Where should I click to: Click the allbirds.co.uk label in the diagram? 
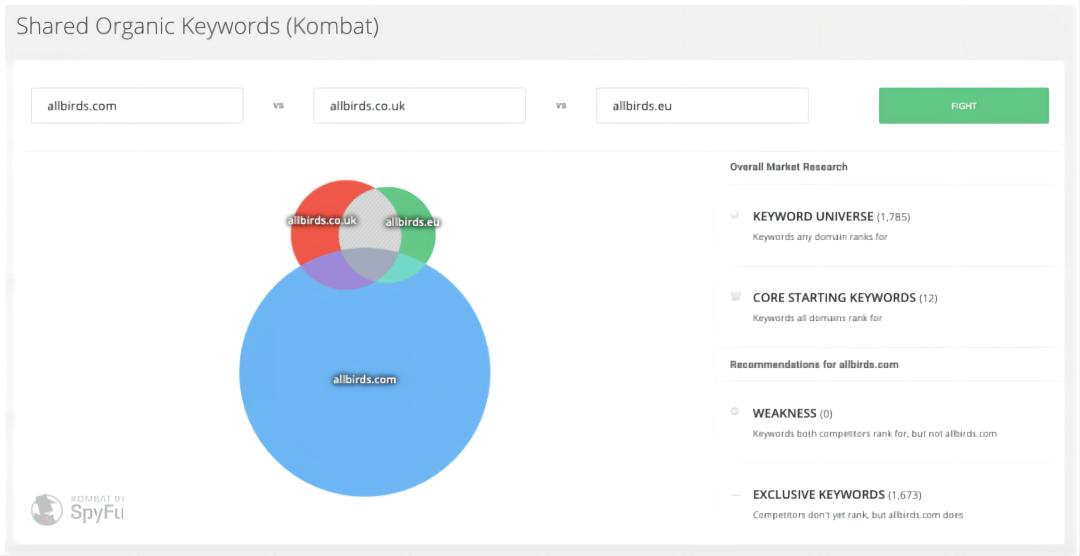322,220
